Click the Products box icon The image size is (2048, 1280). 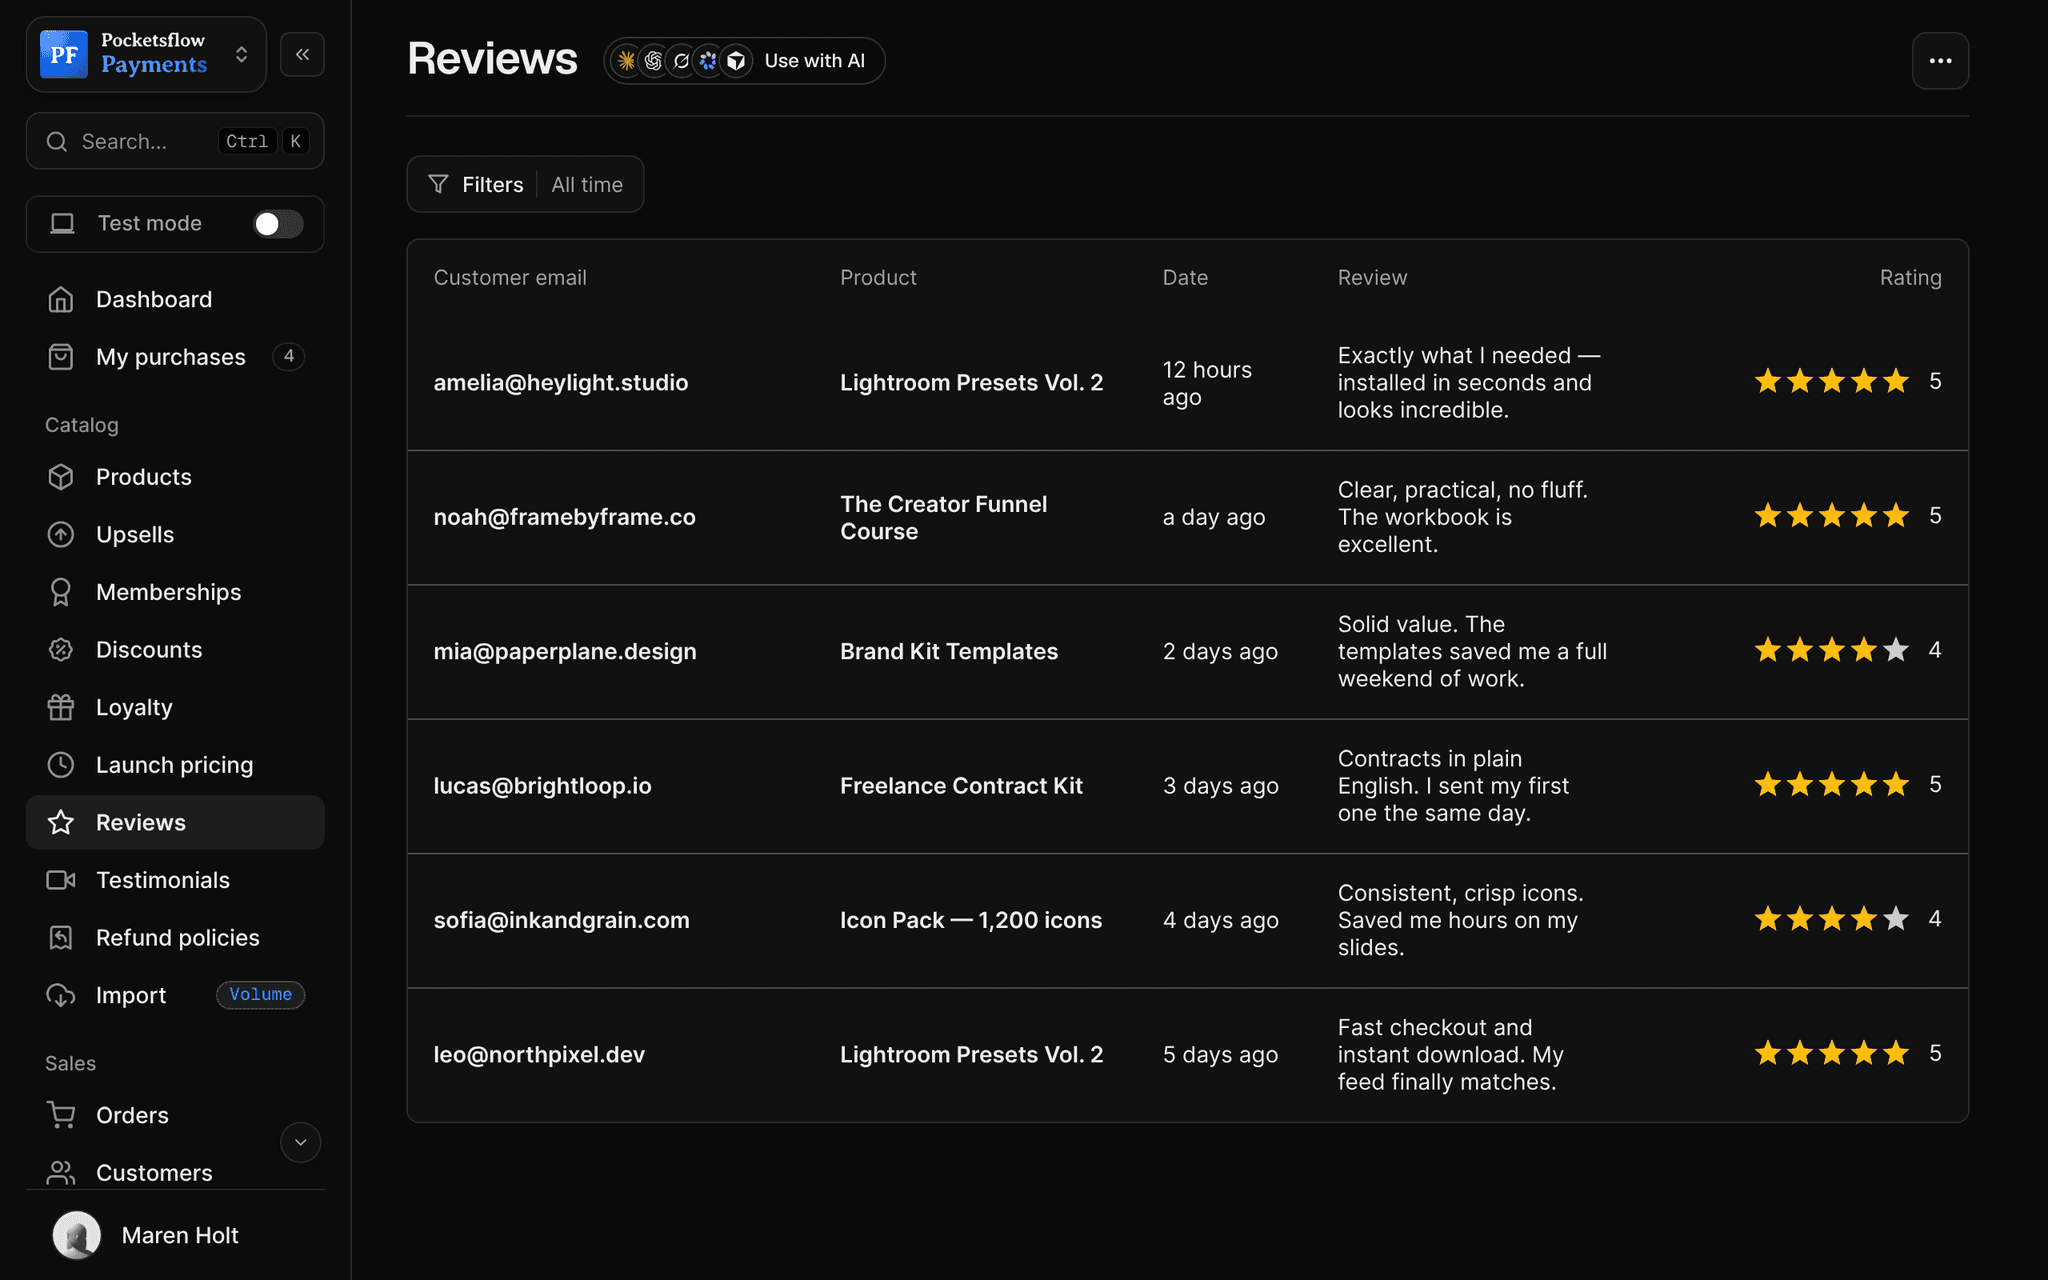click(x=61, y=477)
